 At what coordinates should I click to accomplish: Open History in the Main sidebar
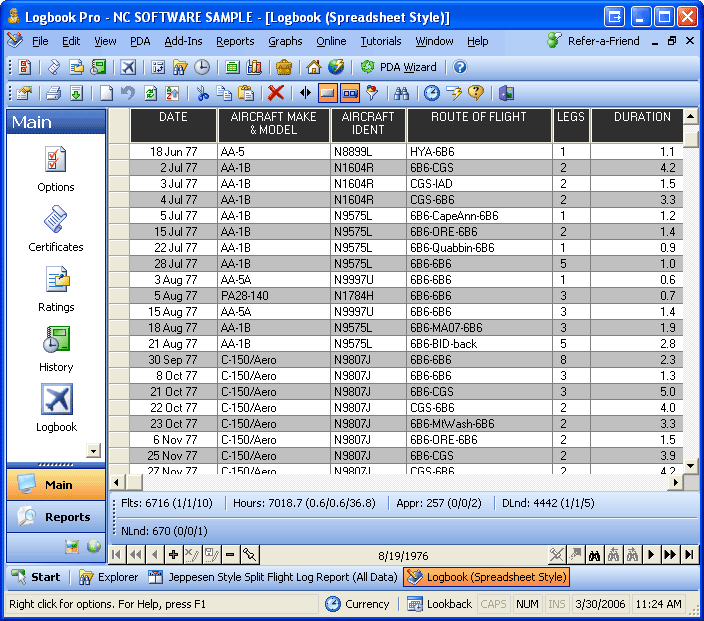tap(56, 349)
